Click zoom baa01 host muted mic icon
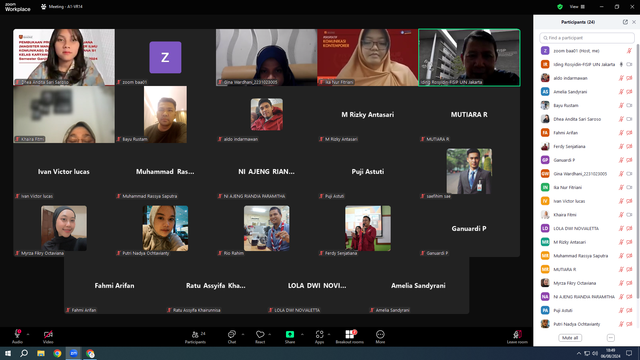 (x=629, y=51)
